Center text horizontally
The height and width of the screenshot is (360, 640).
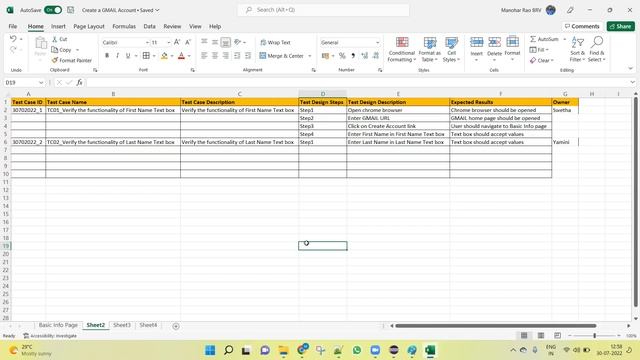215,56
